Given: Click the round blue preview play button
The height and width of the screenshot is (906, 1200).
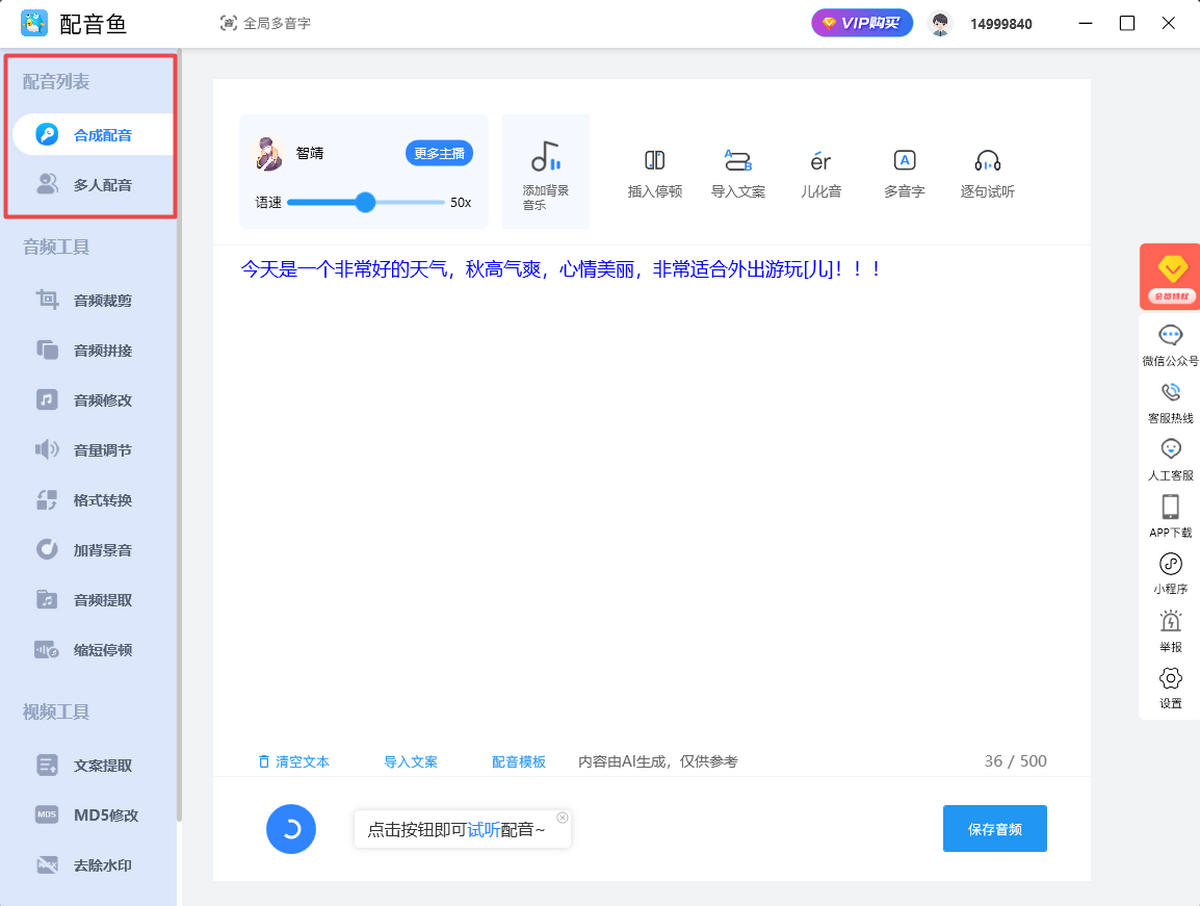Looking at the screenshot, I should [291, 828].
